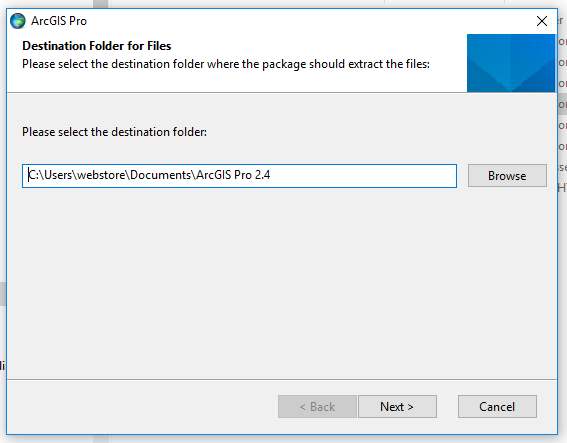Click the 'Please select the destination folder:' label
The image size is (567, 443).
pyautogui.click(x=114, y=132)
